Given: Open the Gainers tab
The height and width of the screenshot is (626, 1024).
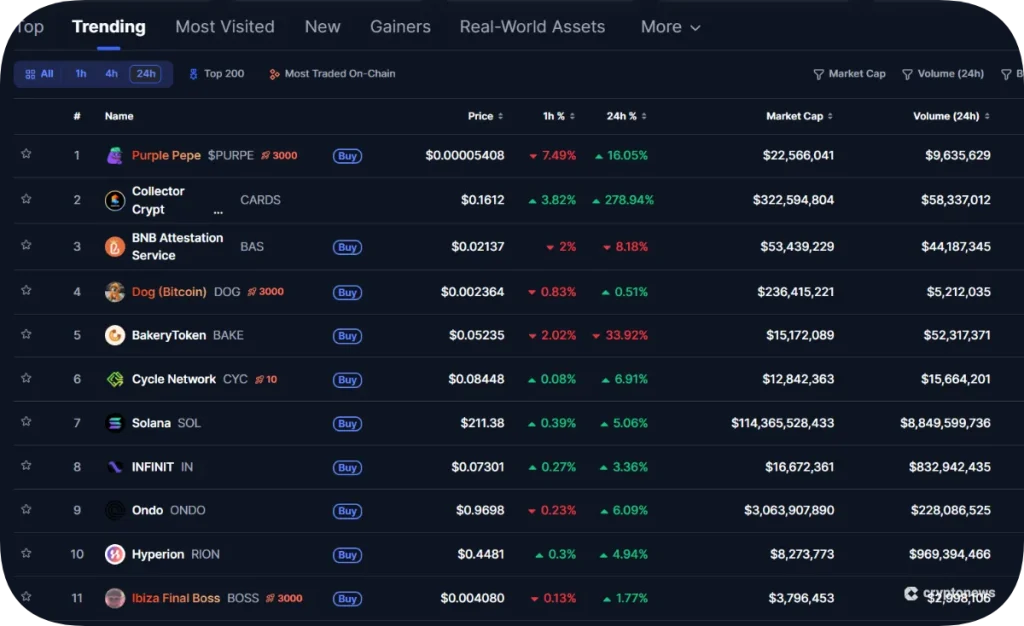Looking at the screenshot, I should click(400, 27).
